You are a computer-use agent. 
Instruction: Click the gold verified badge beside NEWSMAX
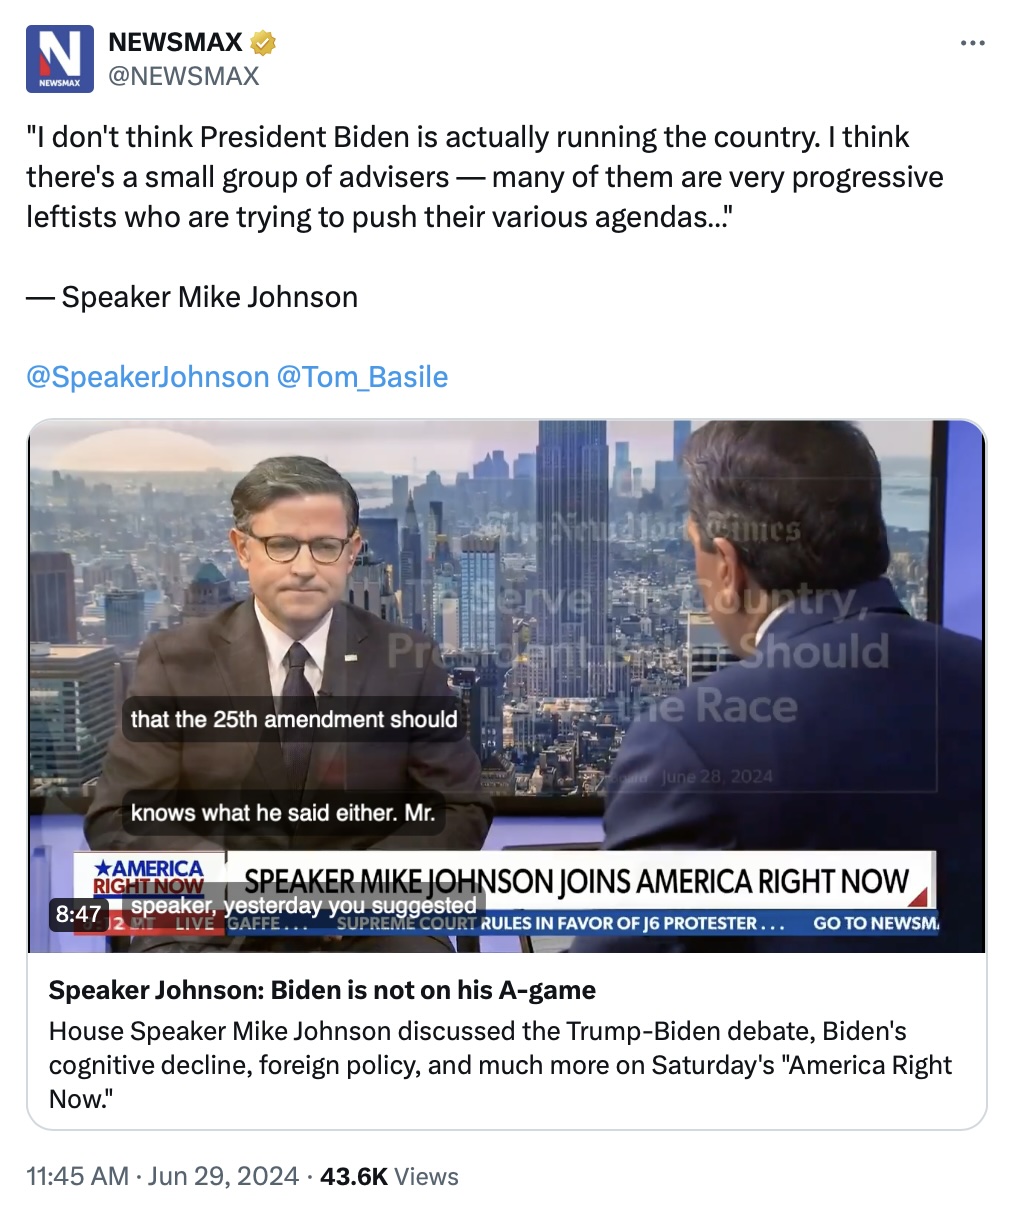(x=263, y=43)
